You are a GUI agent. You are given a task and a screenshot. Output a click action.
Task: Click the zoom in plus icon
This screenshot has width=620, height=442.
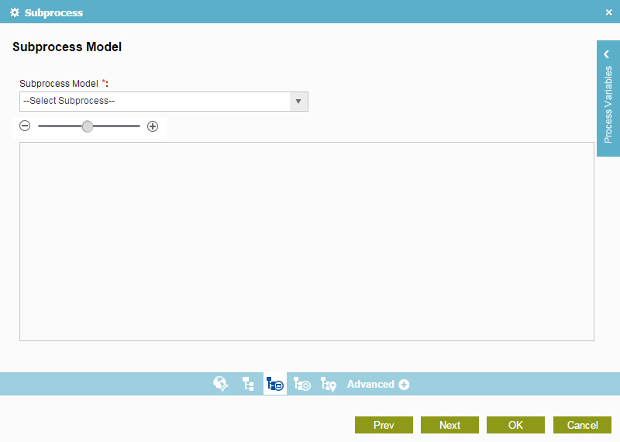pyautogui.click(x=153, y=127)
